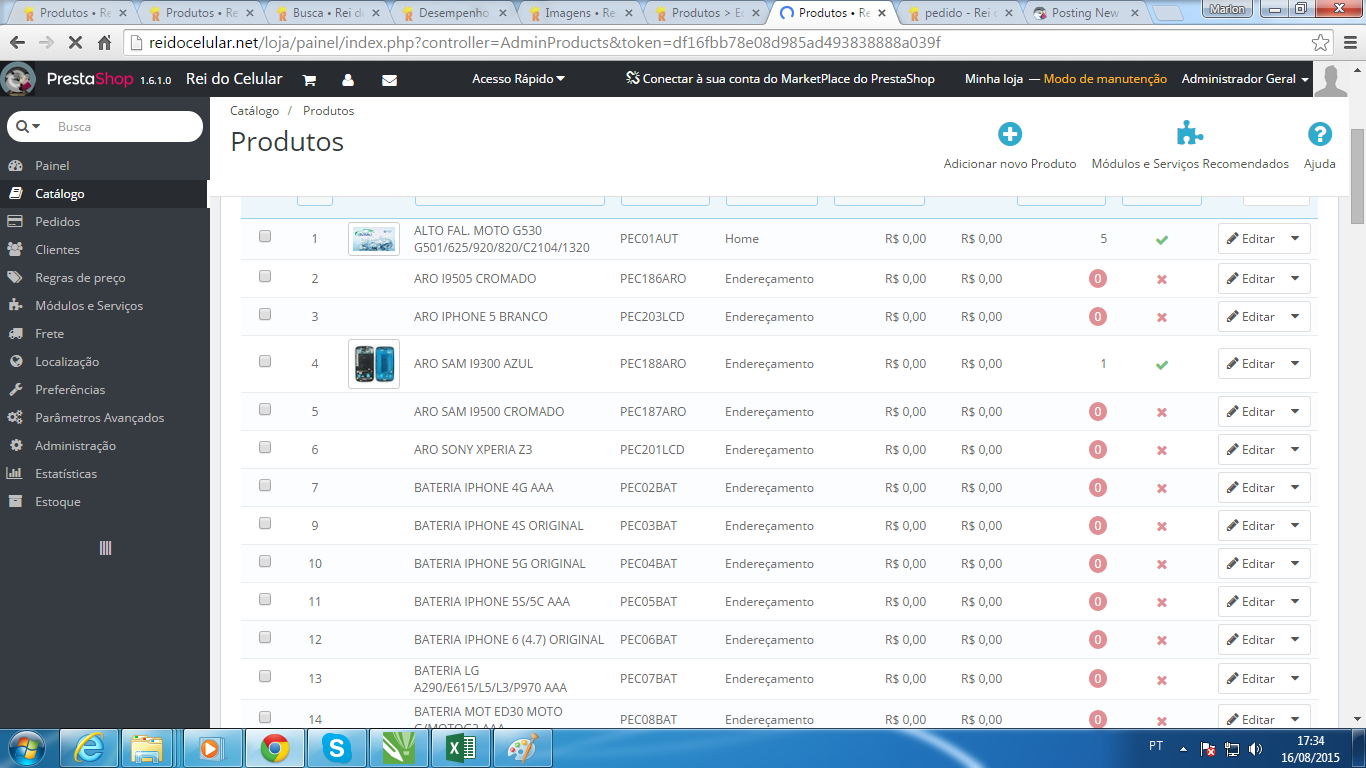Check the box for BATERIA IPHONE 4S ORIGINAL
1366x768 pixels.
coord(265,523)
